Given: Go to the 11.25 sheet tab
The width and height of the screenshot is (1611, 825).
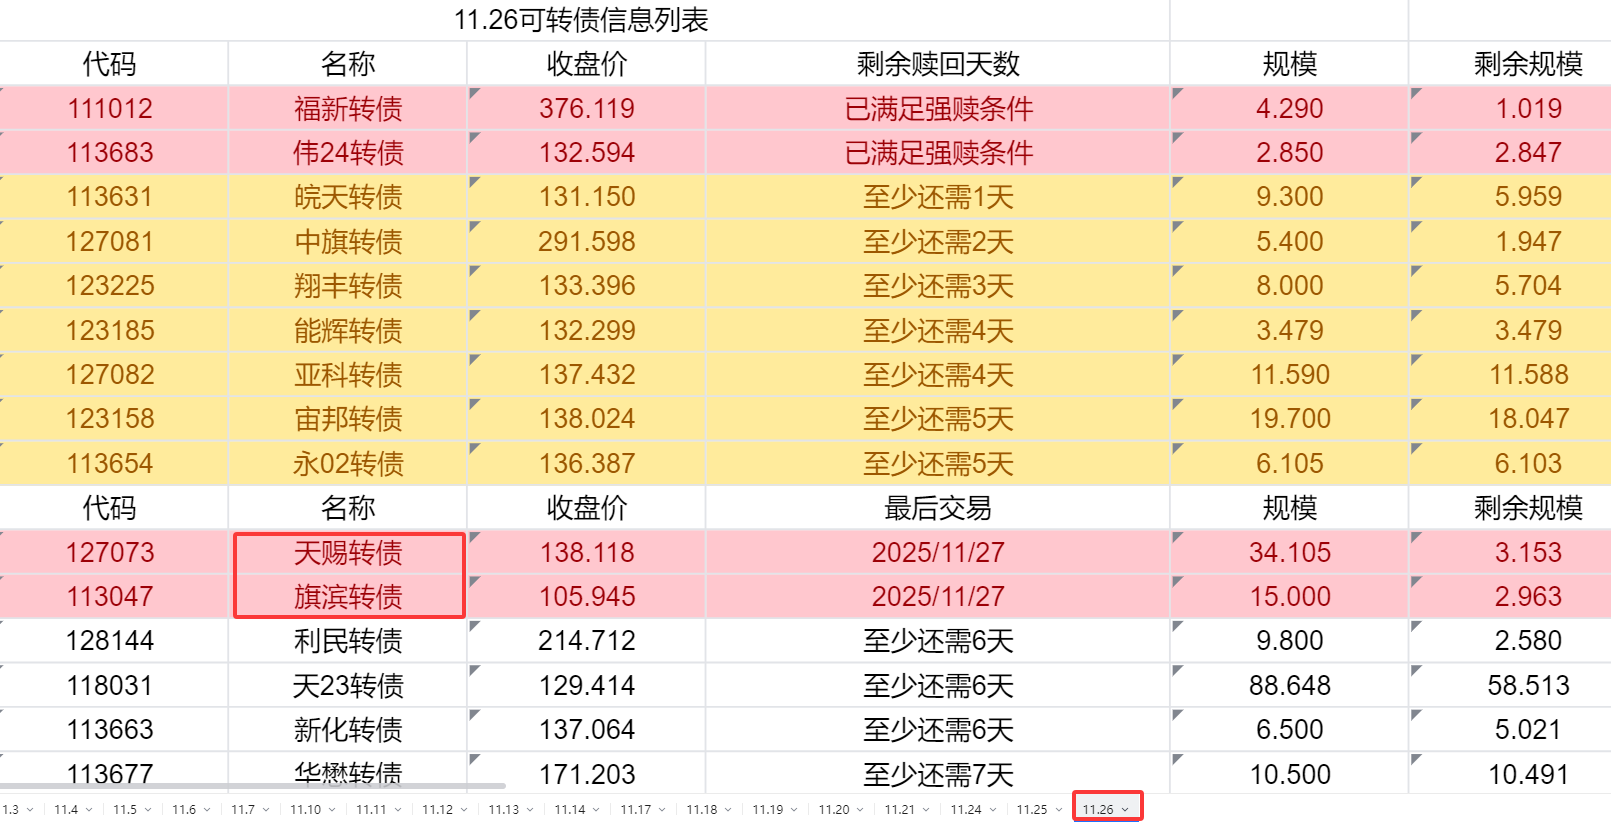Looking at the screenshot, I should [x=1032, y=809].
